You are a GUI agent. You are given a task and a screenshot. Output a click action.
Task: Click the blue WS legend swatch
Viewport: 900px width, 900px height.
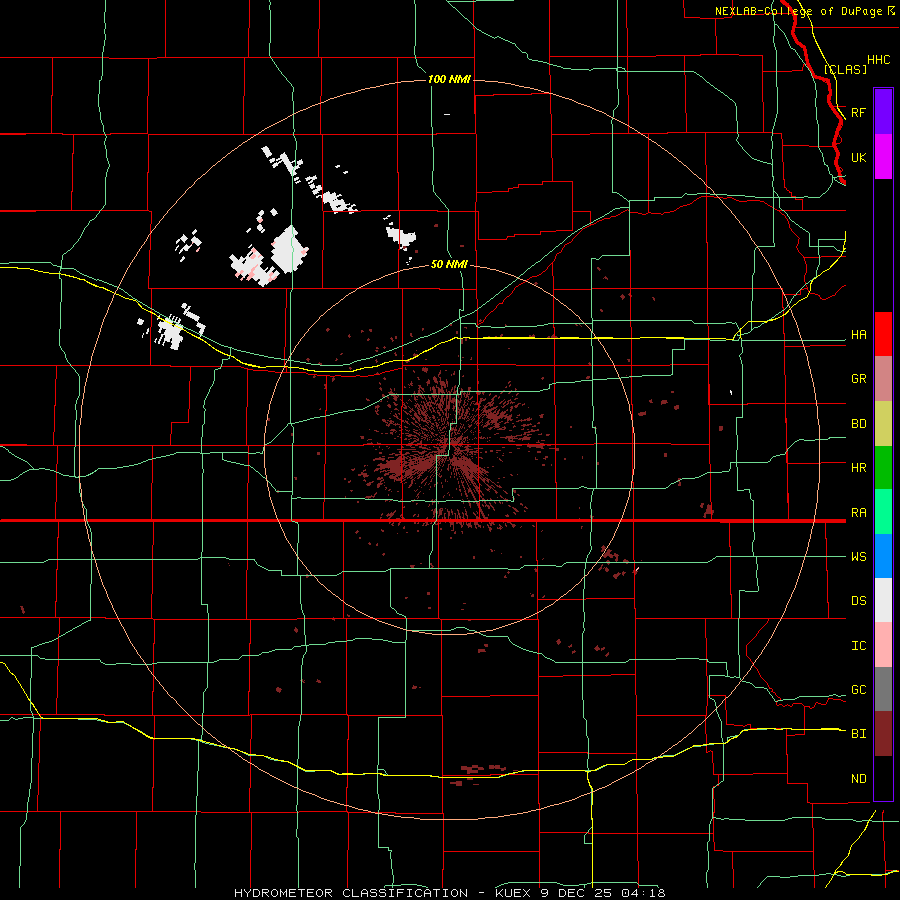click(x=883, y=556)
